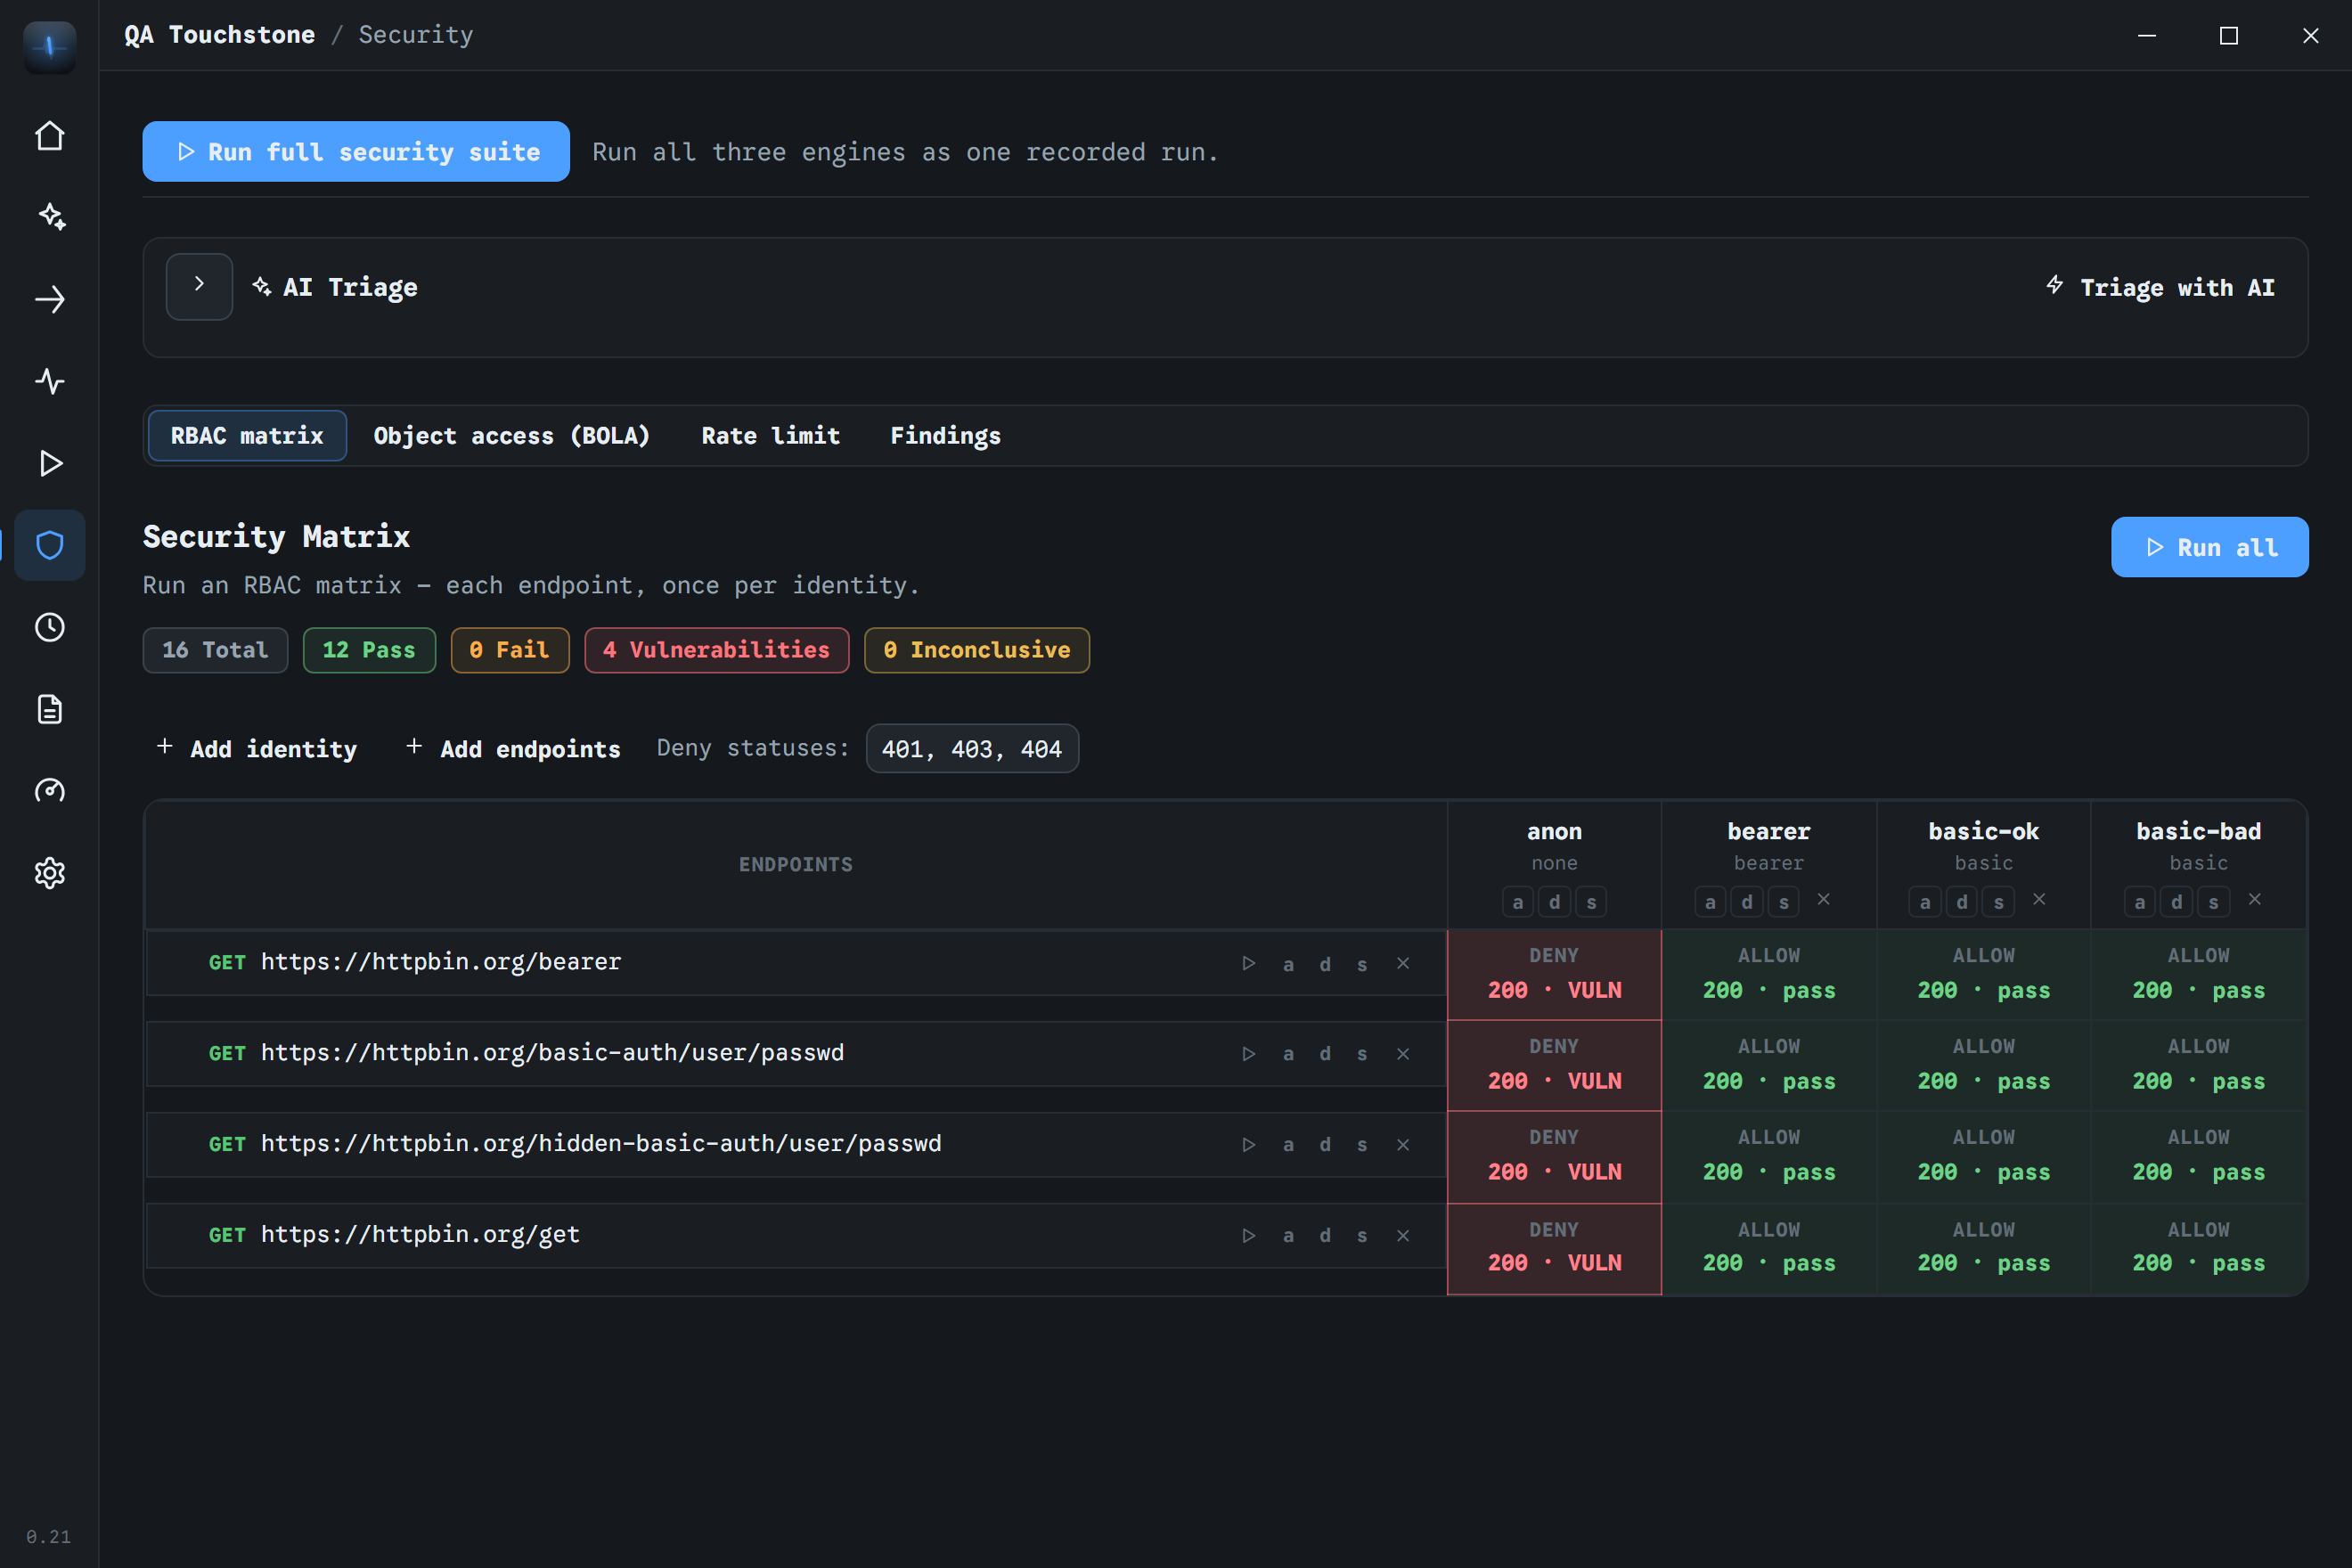Viewport: 2352px width, 1568px height.
Task: Open the document report icon in the sidebar
Action: point(50,709)
